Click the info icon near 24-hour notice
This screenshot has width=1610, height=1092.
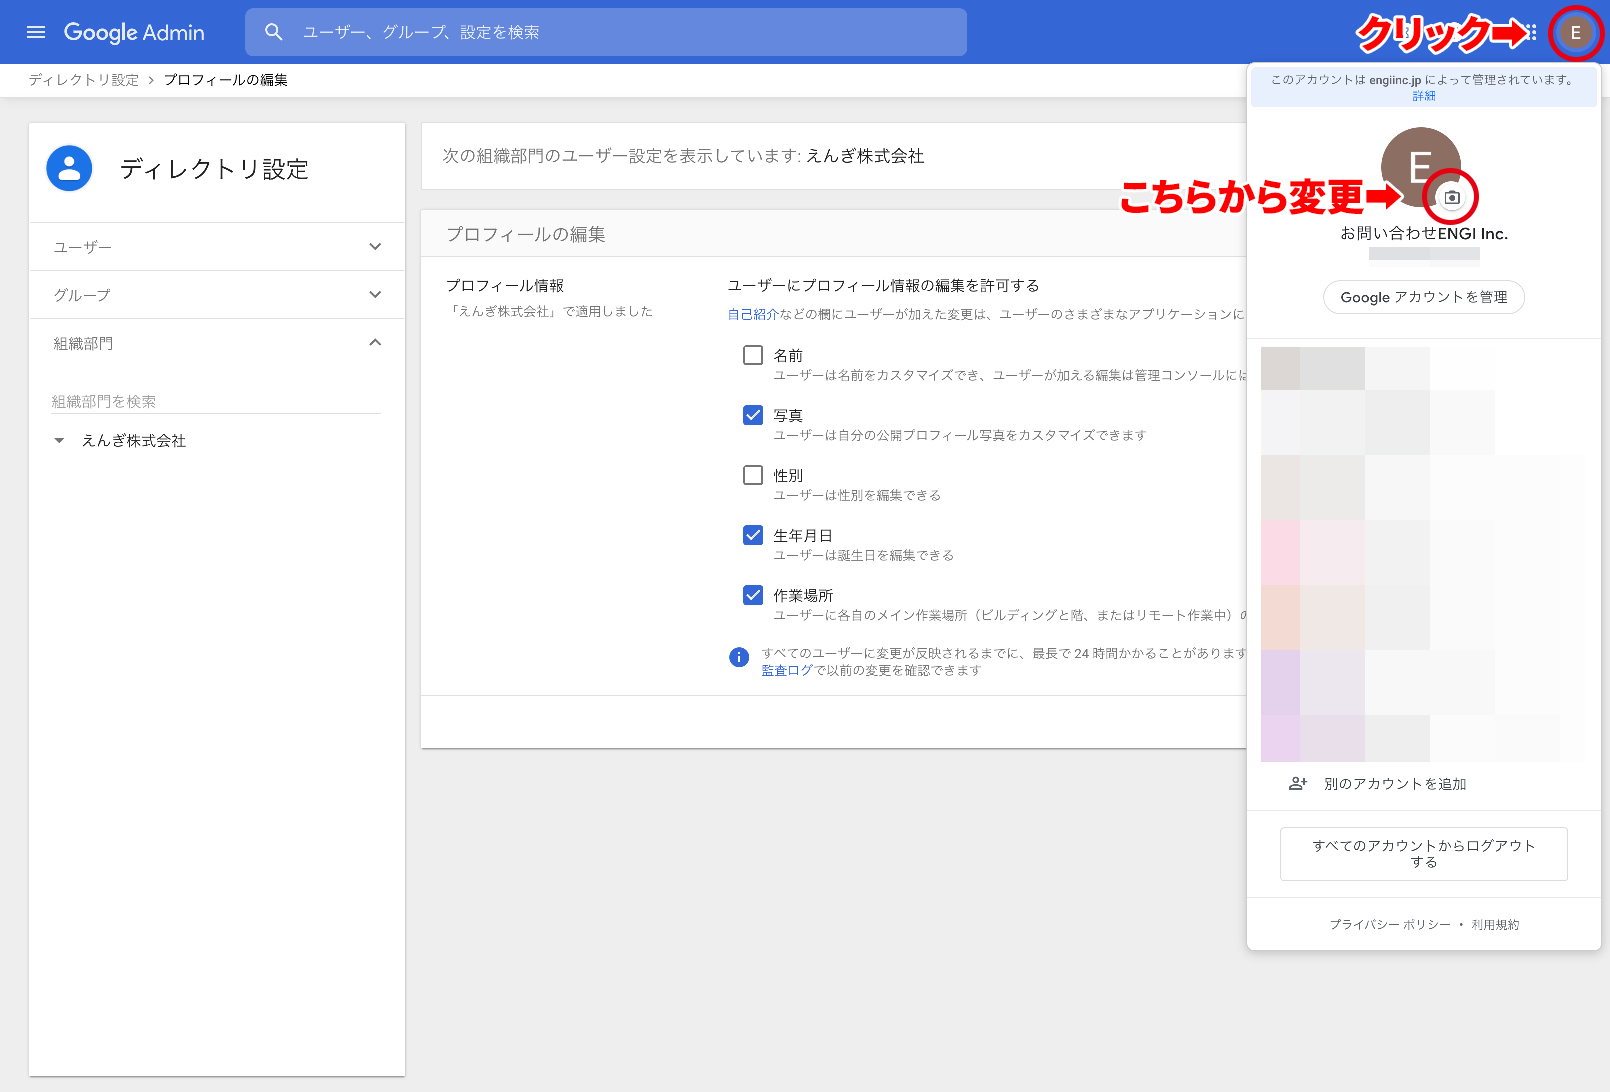click(x=739, y=657)
